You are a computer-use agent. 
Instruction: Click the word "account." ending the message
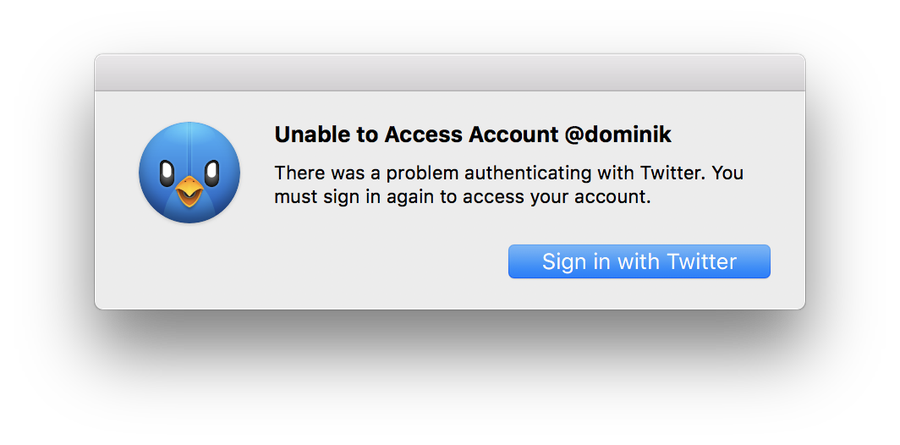coord(617,197)
